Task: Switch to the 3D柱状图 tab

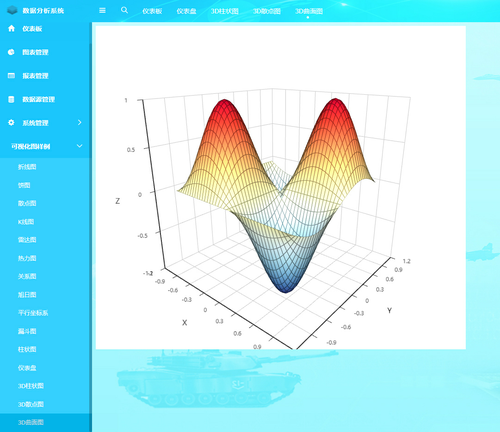Action: pos(225,11)
